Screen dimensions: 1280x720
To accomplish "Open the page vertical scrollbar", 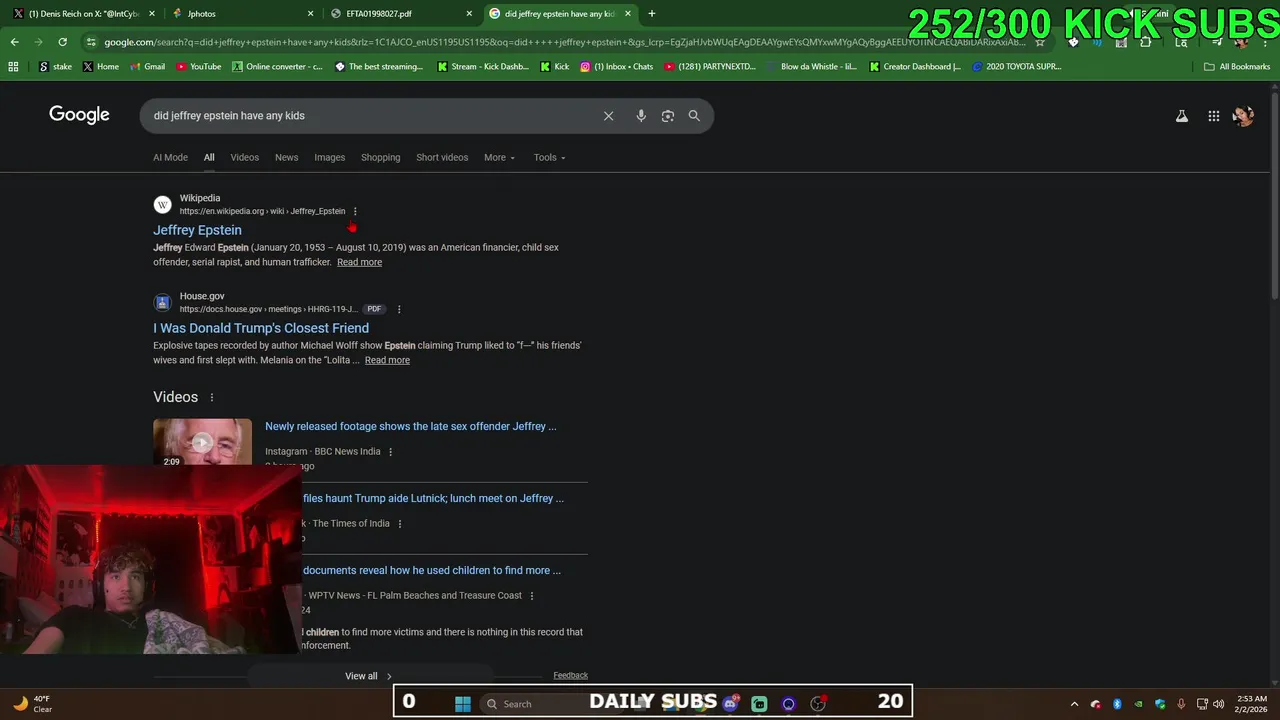I will tap(1274, 195).
